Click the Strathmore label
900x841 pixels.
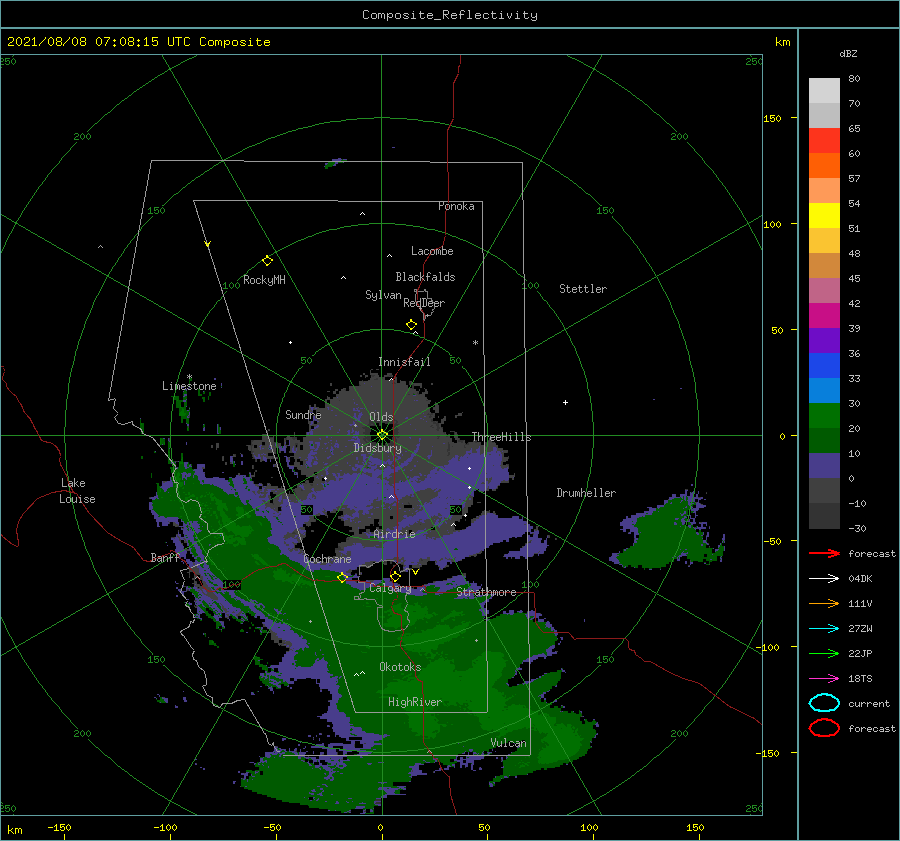point(487,592)
